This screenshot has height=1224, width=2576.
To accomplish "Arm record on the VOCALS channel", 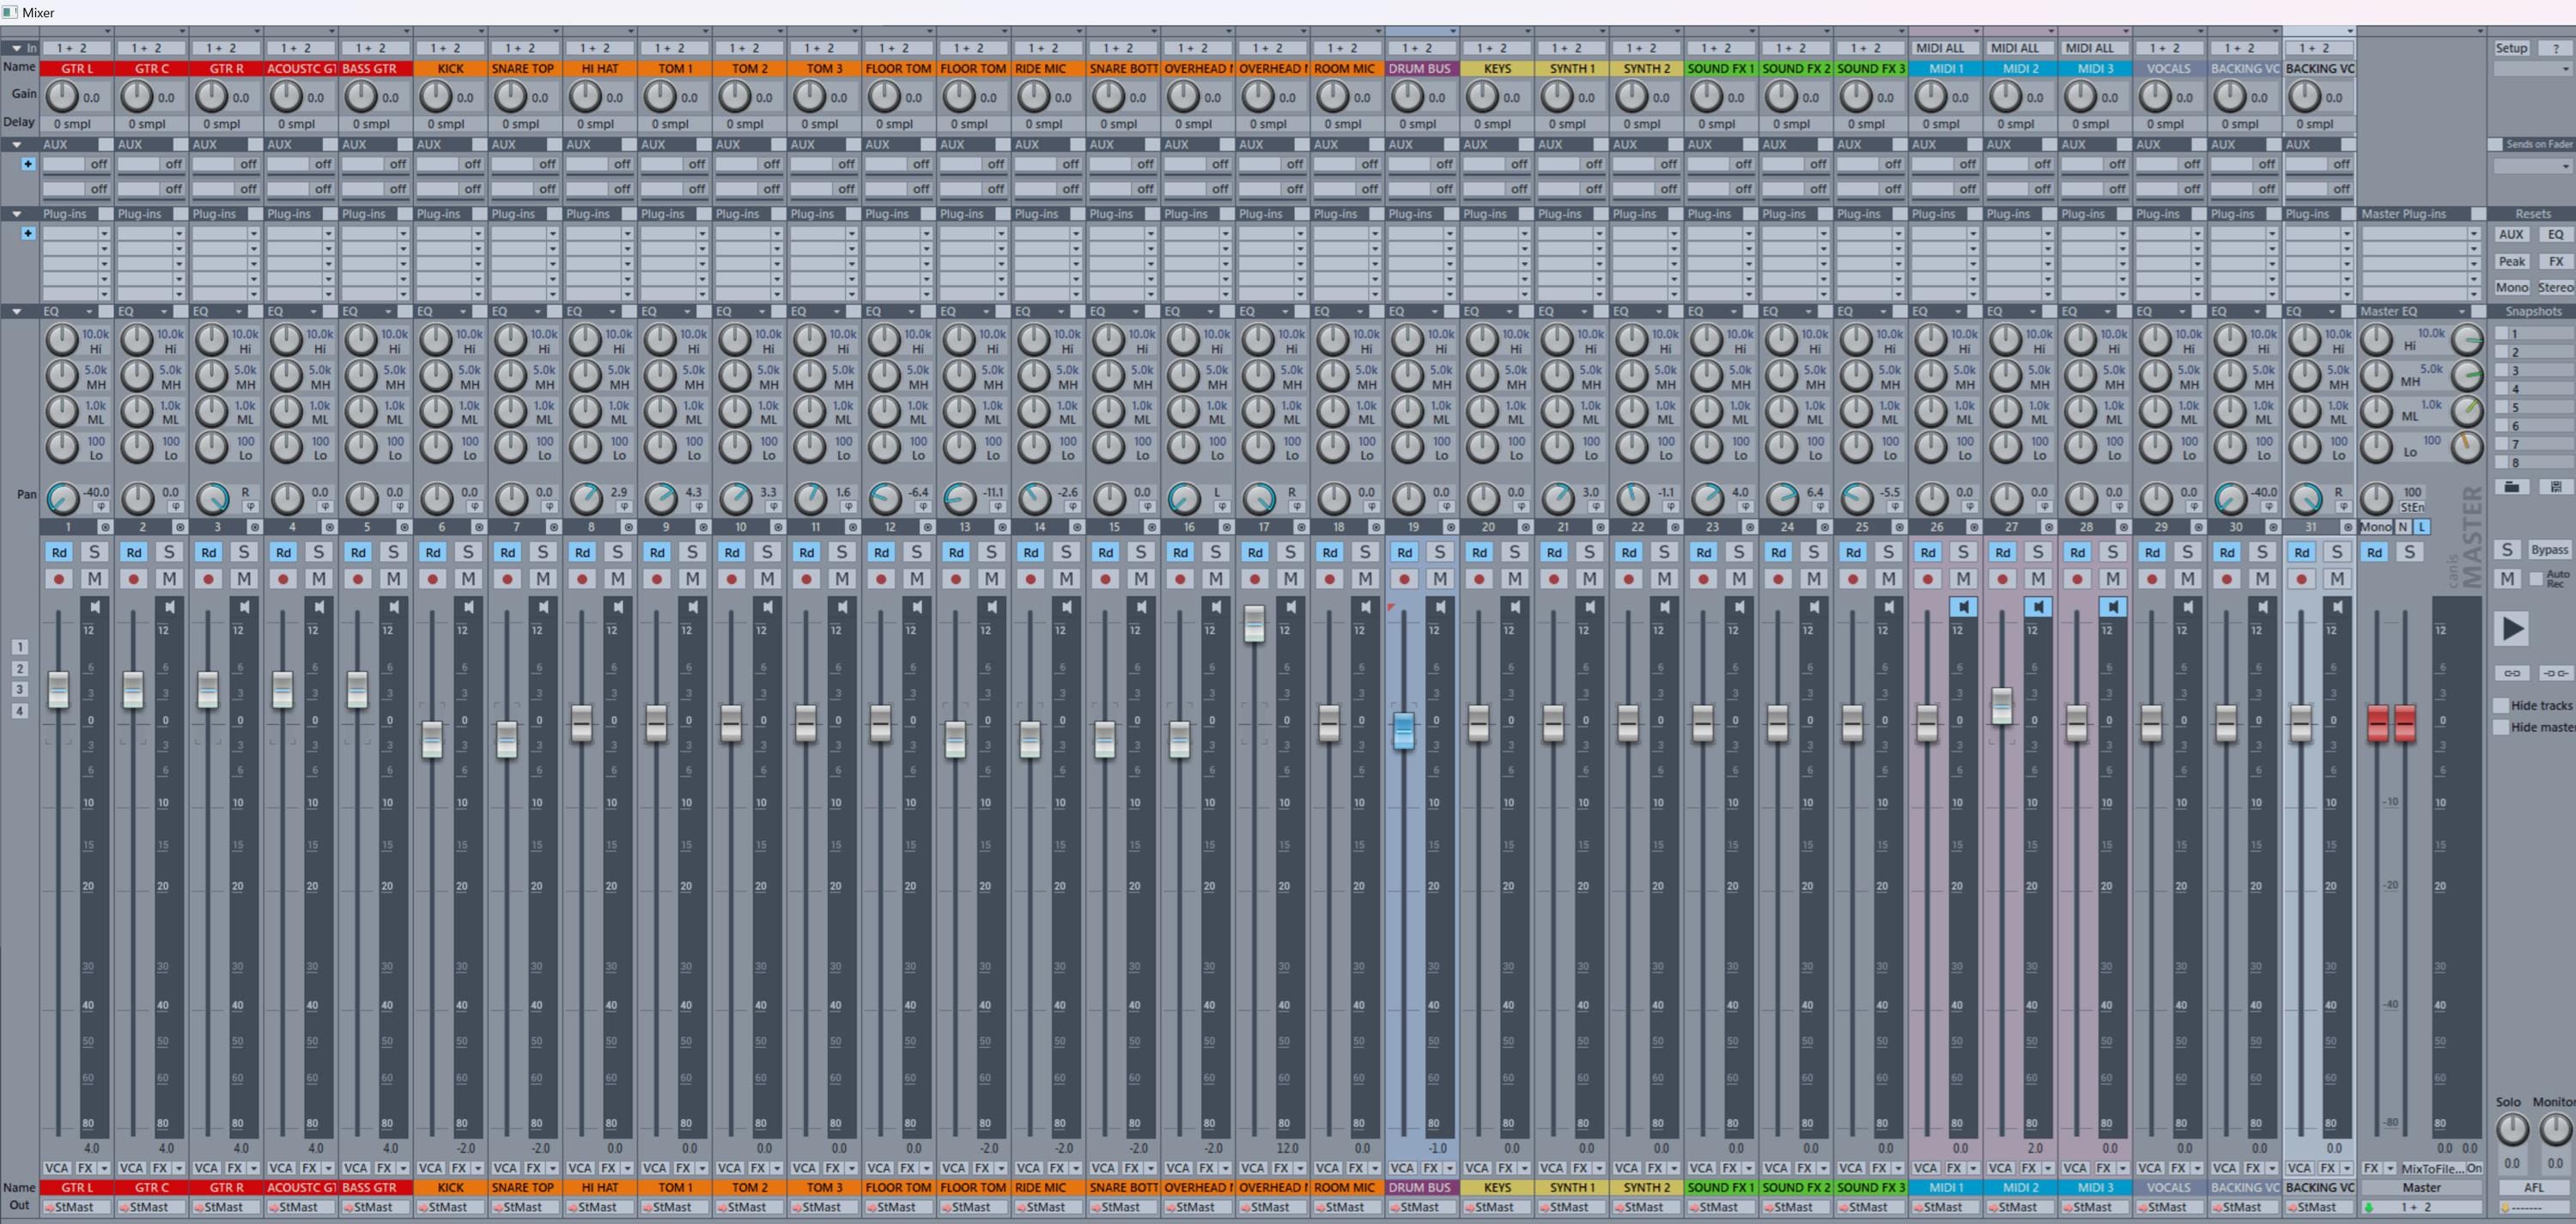I will (2152, 579).
